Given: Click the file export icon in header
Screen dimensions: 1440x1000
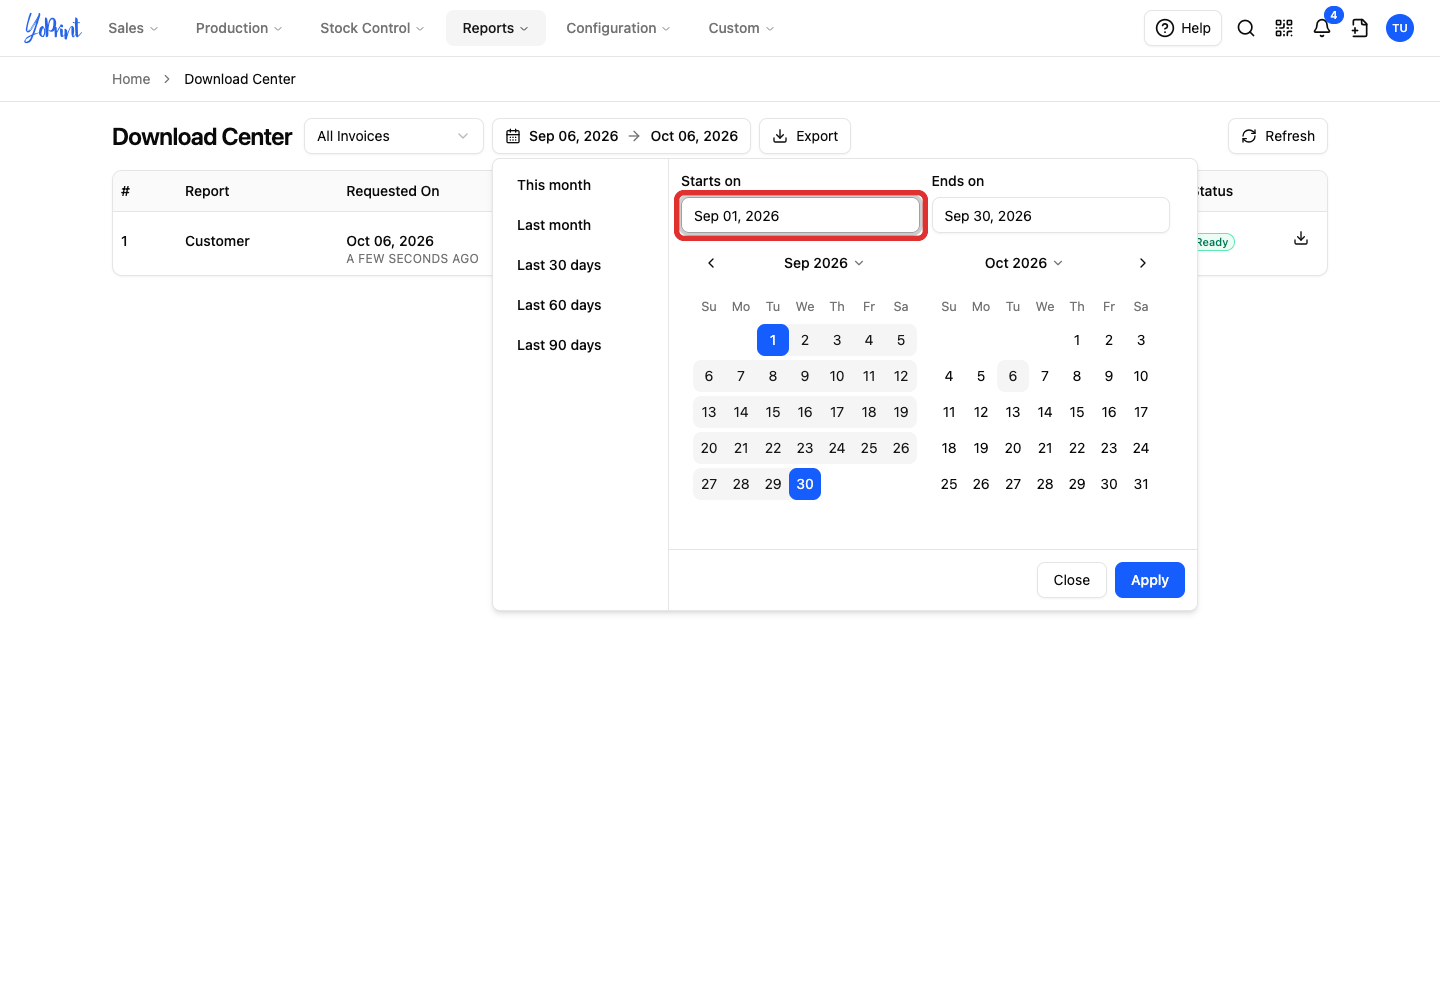Looking at the screenshot, I should (1360, 28).
